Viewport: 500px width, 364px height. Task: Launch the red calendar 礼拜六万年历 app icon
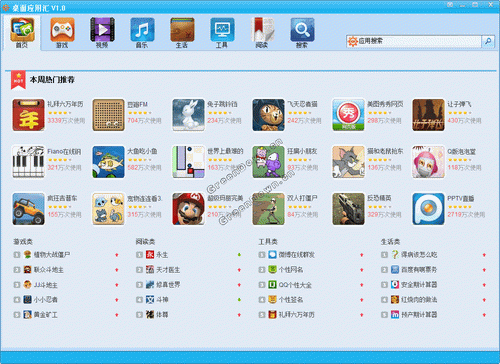[x=28, y=115]
